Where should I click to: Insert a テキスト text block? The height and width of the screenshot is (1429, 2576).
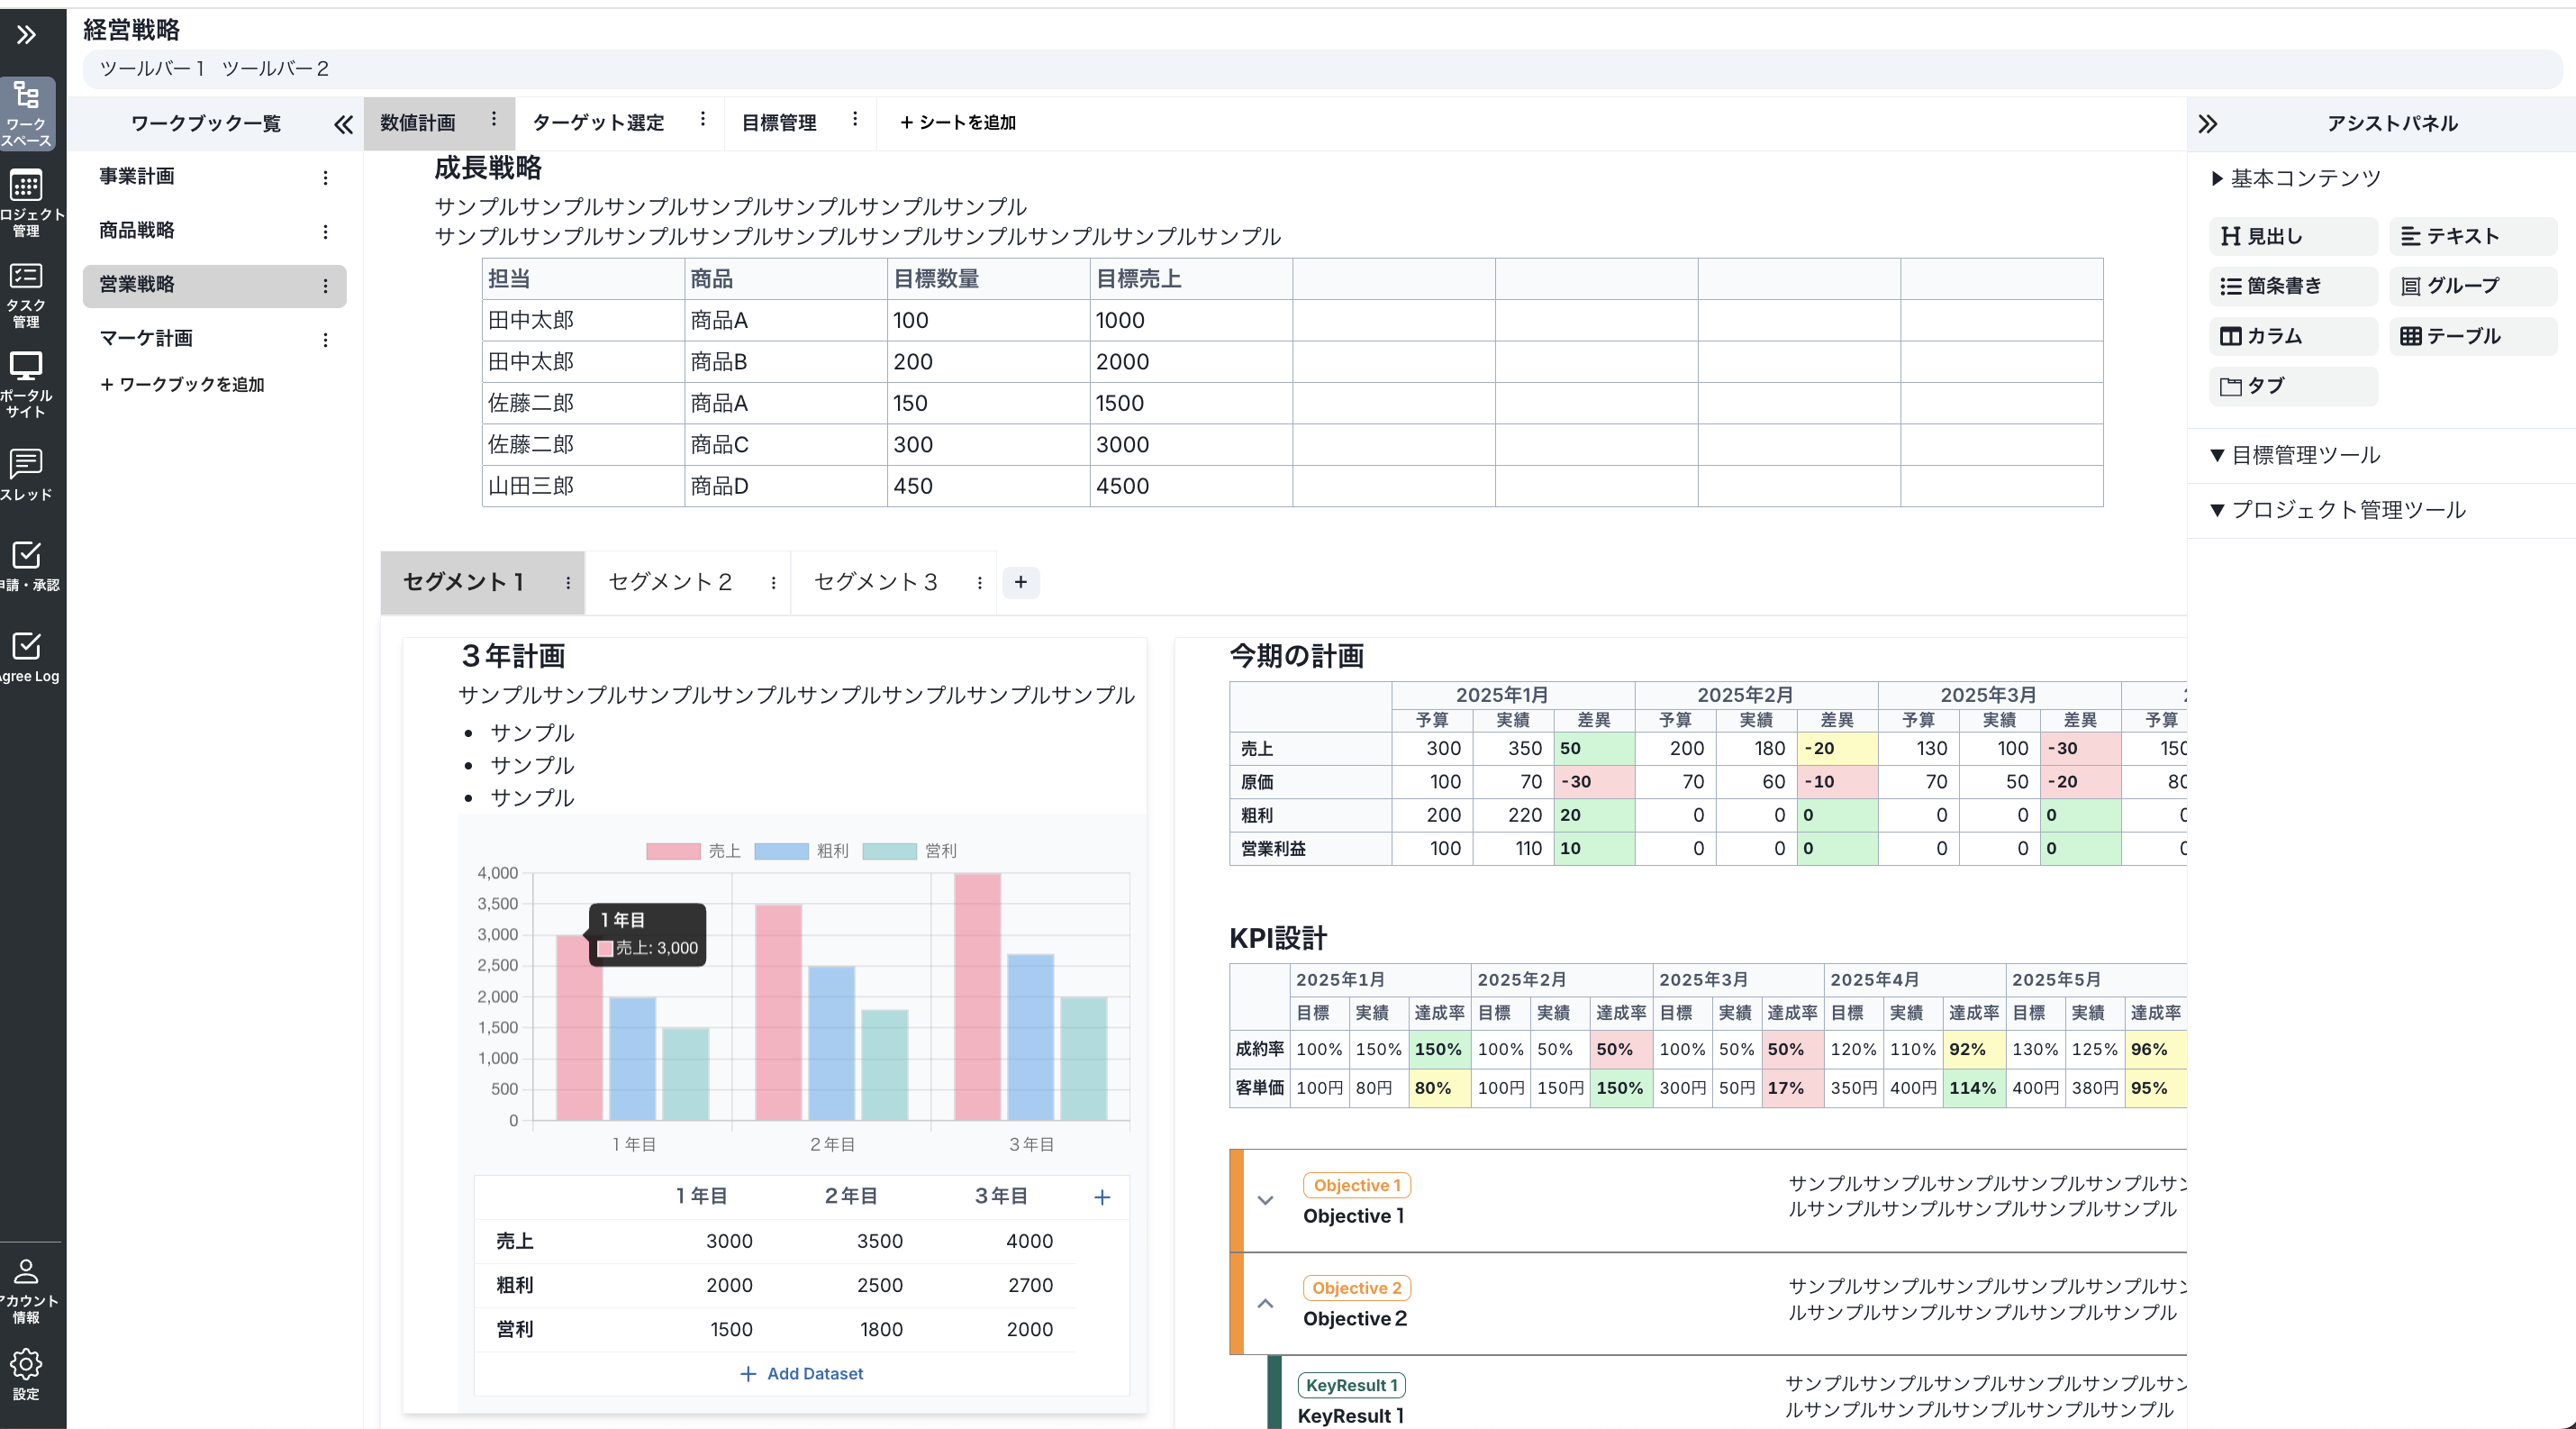pyautogui.click(x=2472, y=236)
